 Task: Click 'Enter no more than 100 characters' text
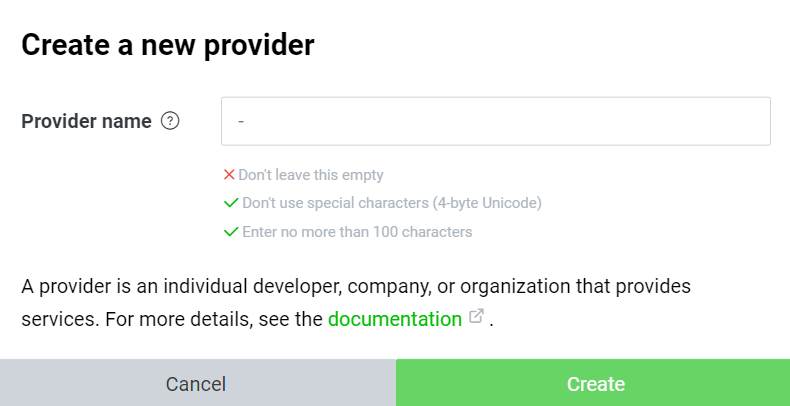pyautogui.click(x=357, y=232)
